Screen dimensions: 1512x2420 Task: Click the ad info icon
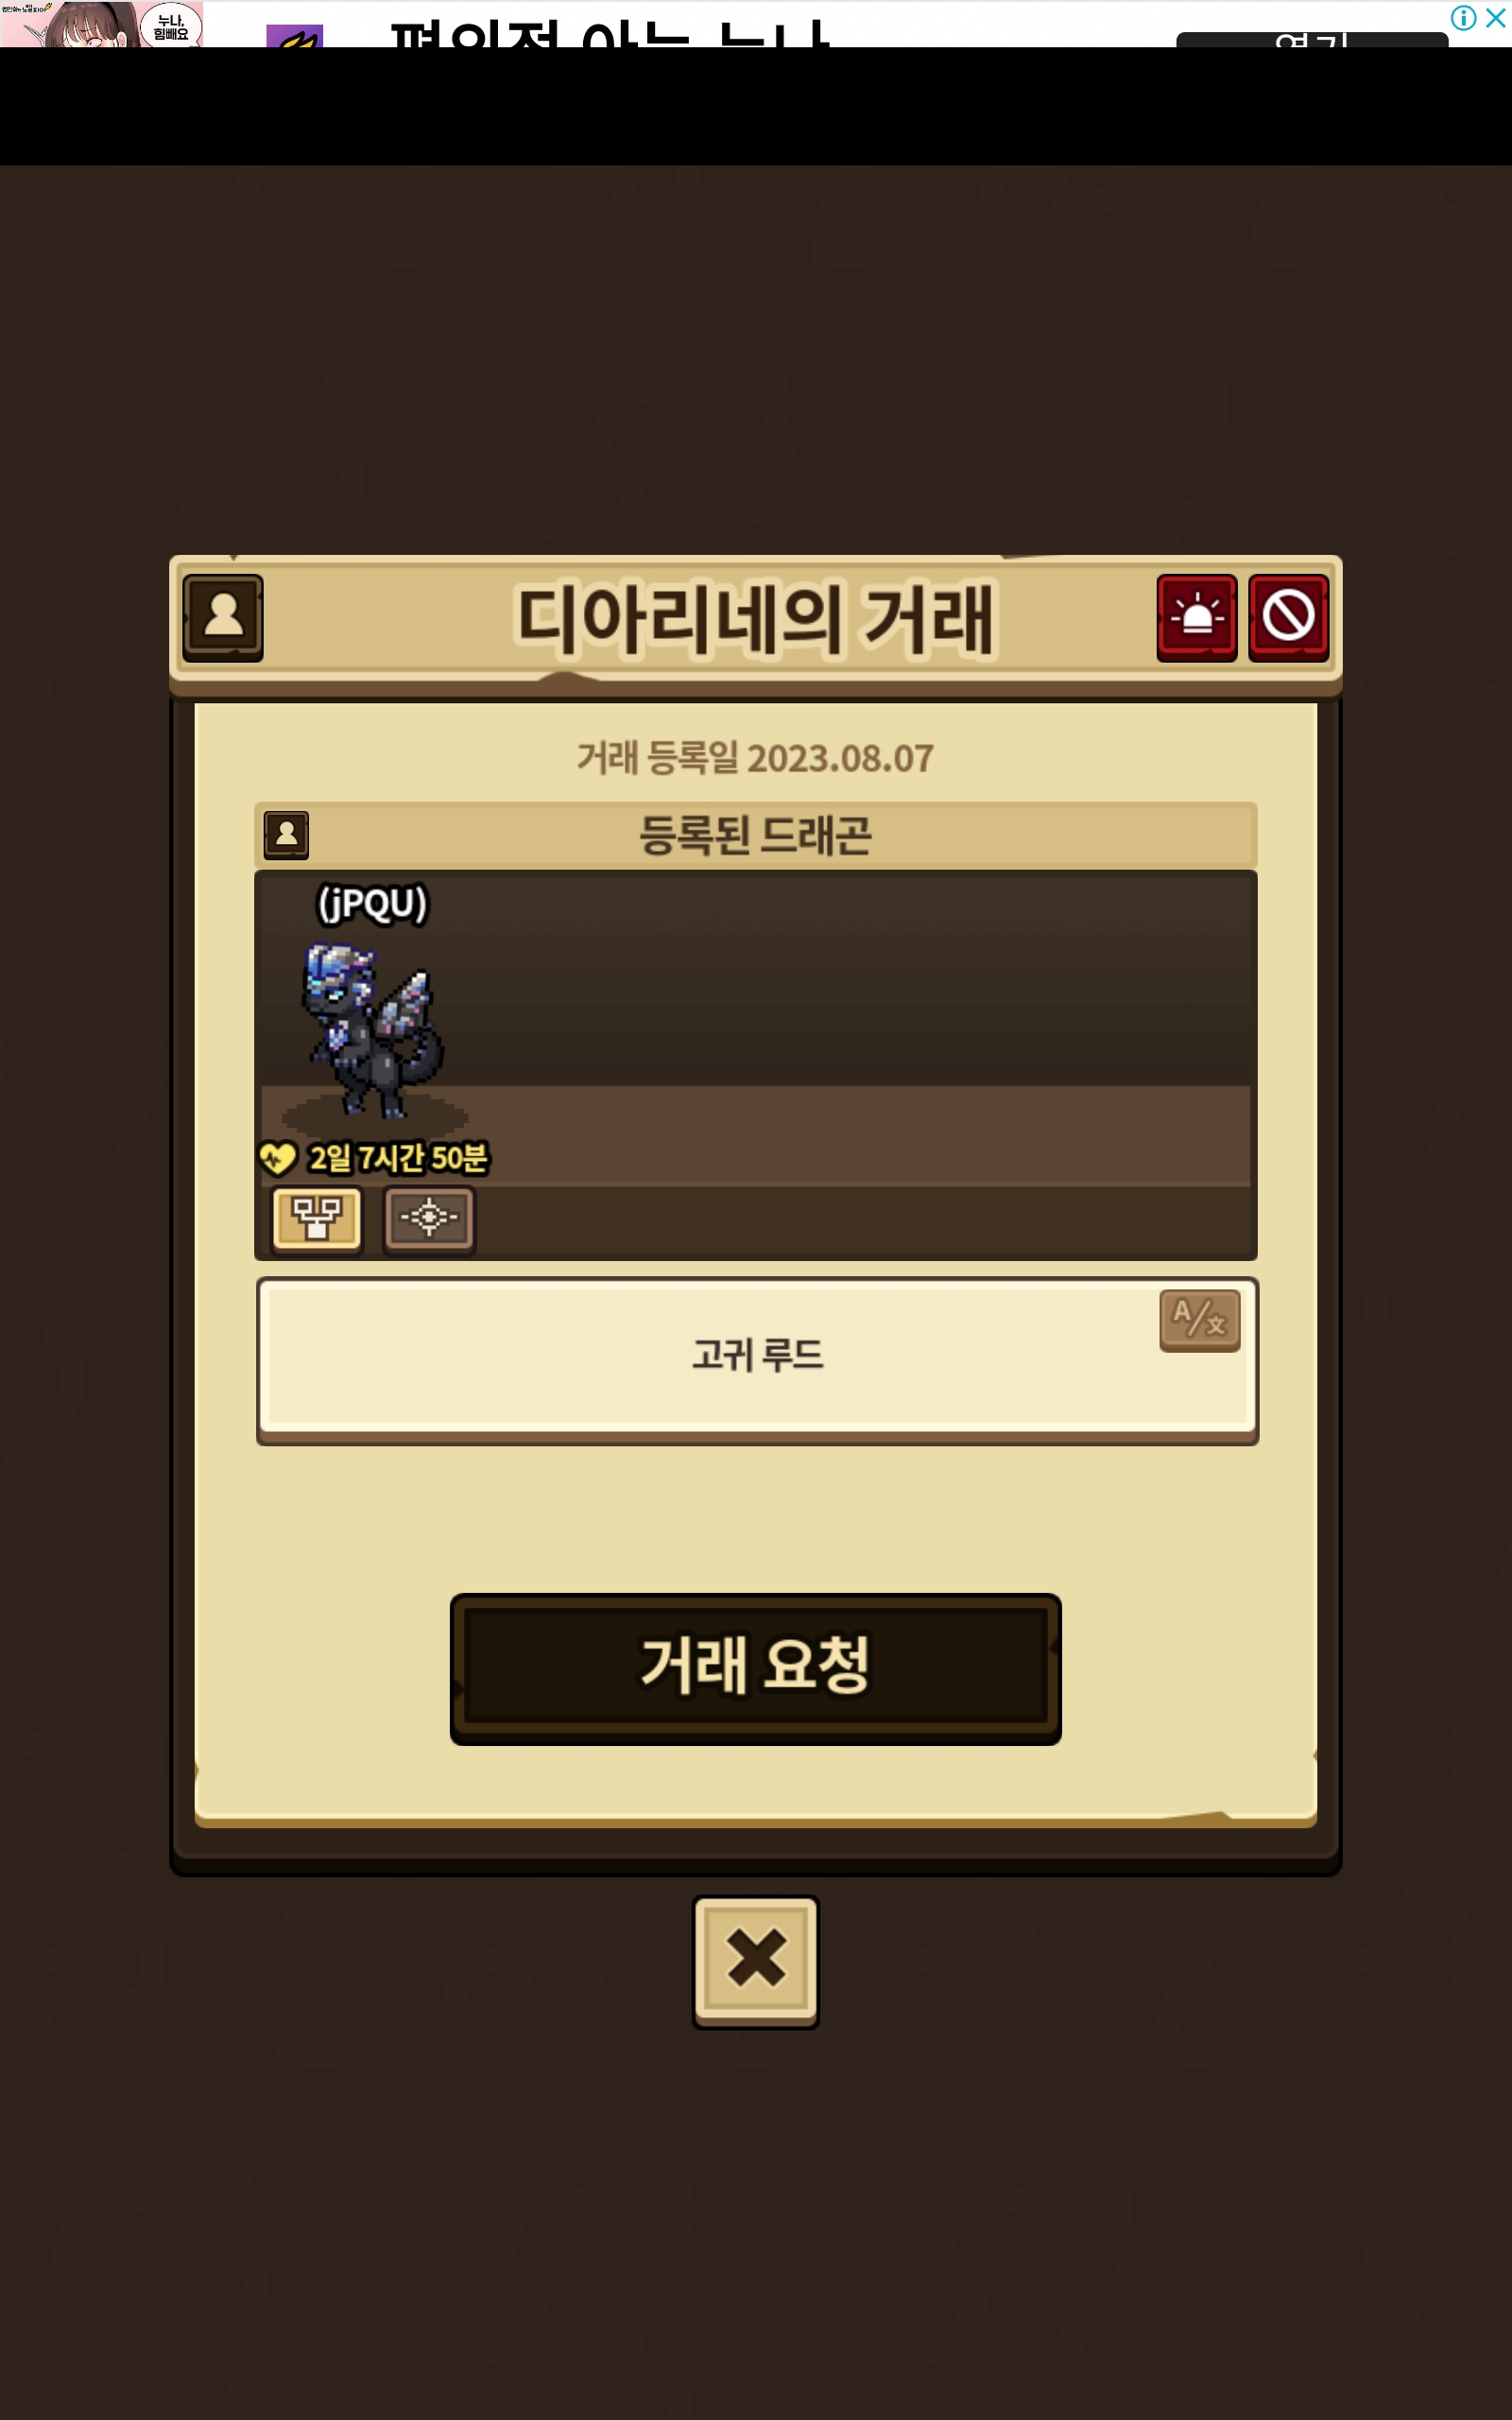pos(1463,17)
